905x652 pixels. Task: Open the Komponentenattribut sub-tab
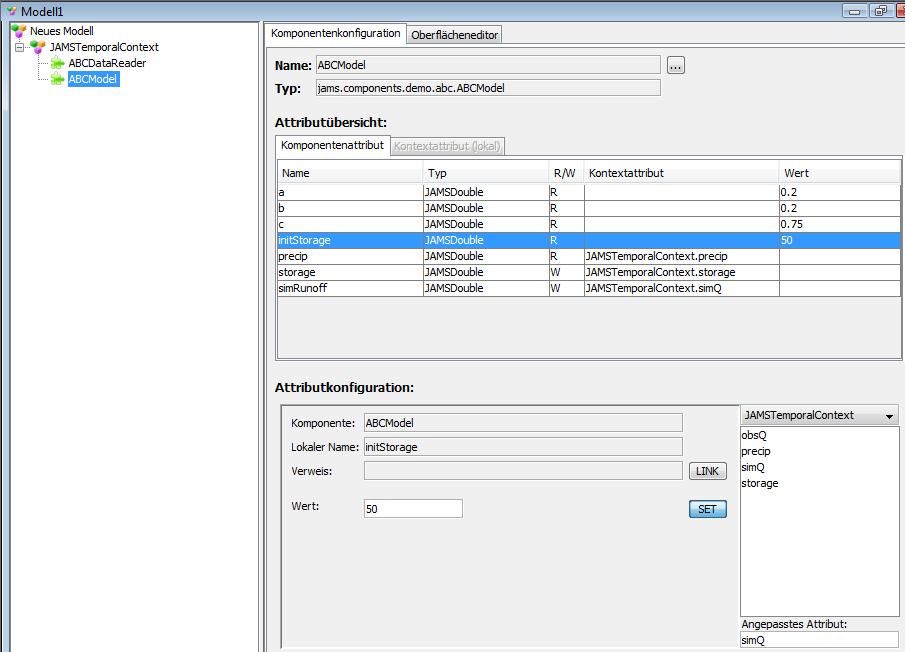coord(332,146)
